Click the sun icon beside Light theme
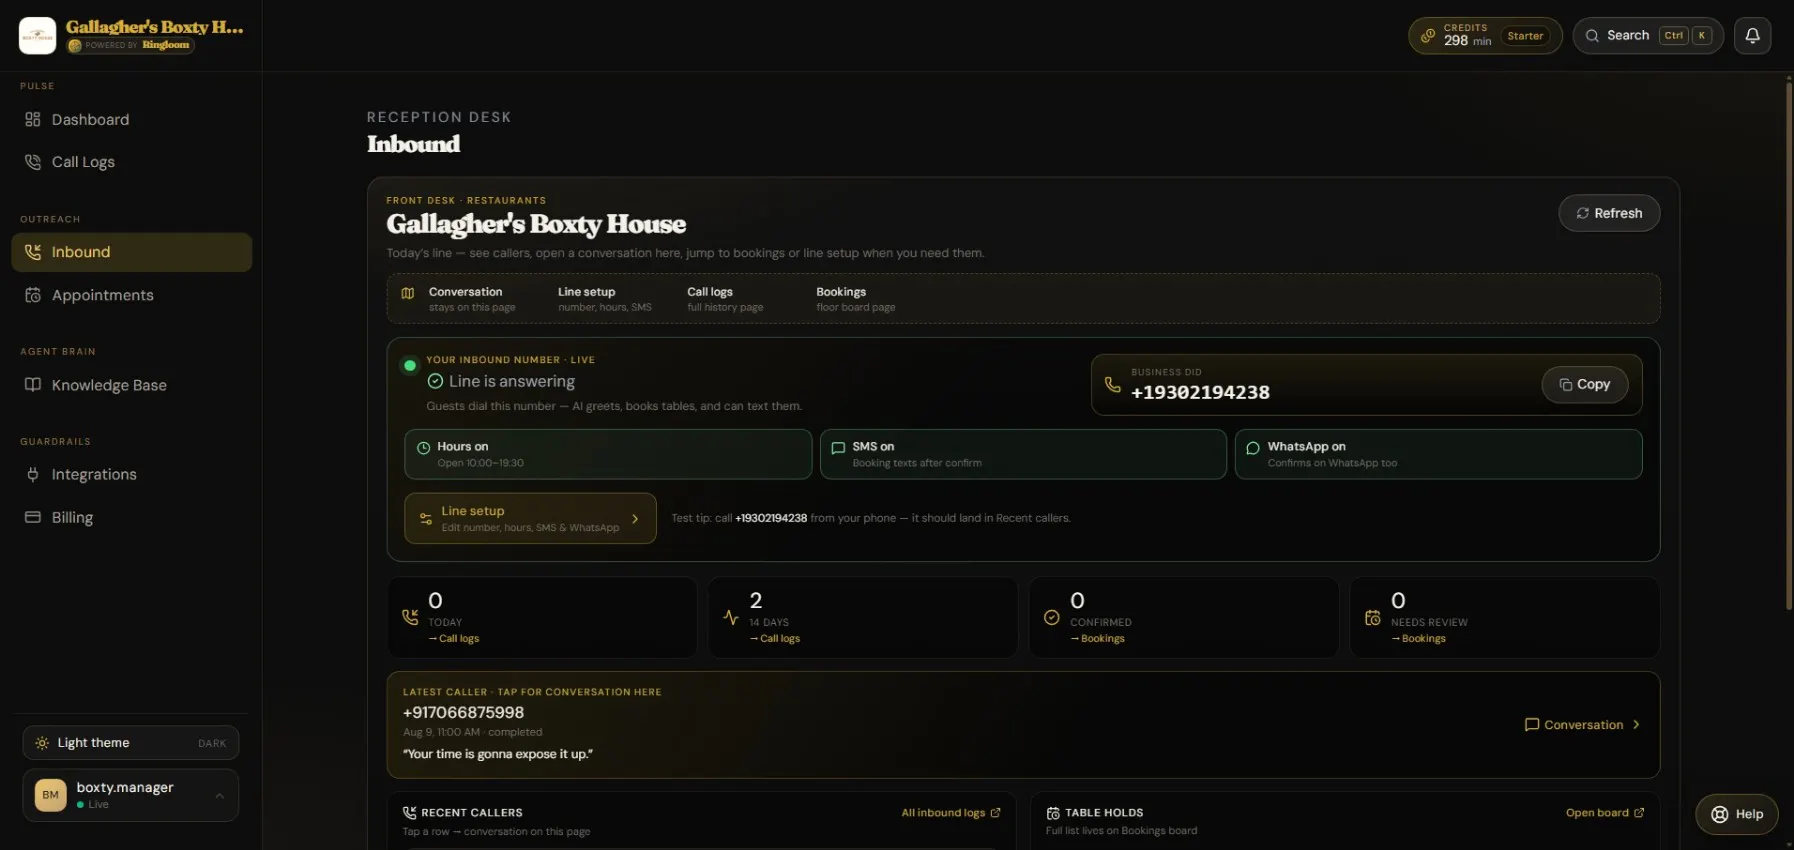 tap(42, 743)
